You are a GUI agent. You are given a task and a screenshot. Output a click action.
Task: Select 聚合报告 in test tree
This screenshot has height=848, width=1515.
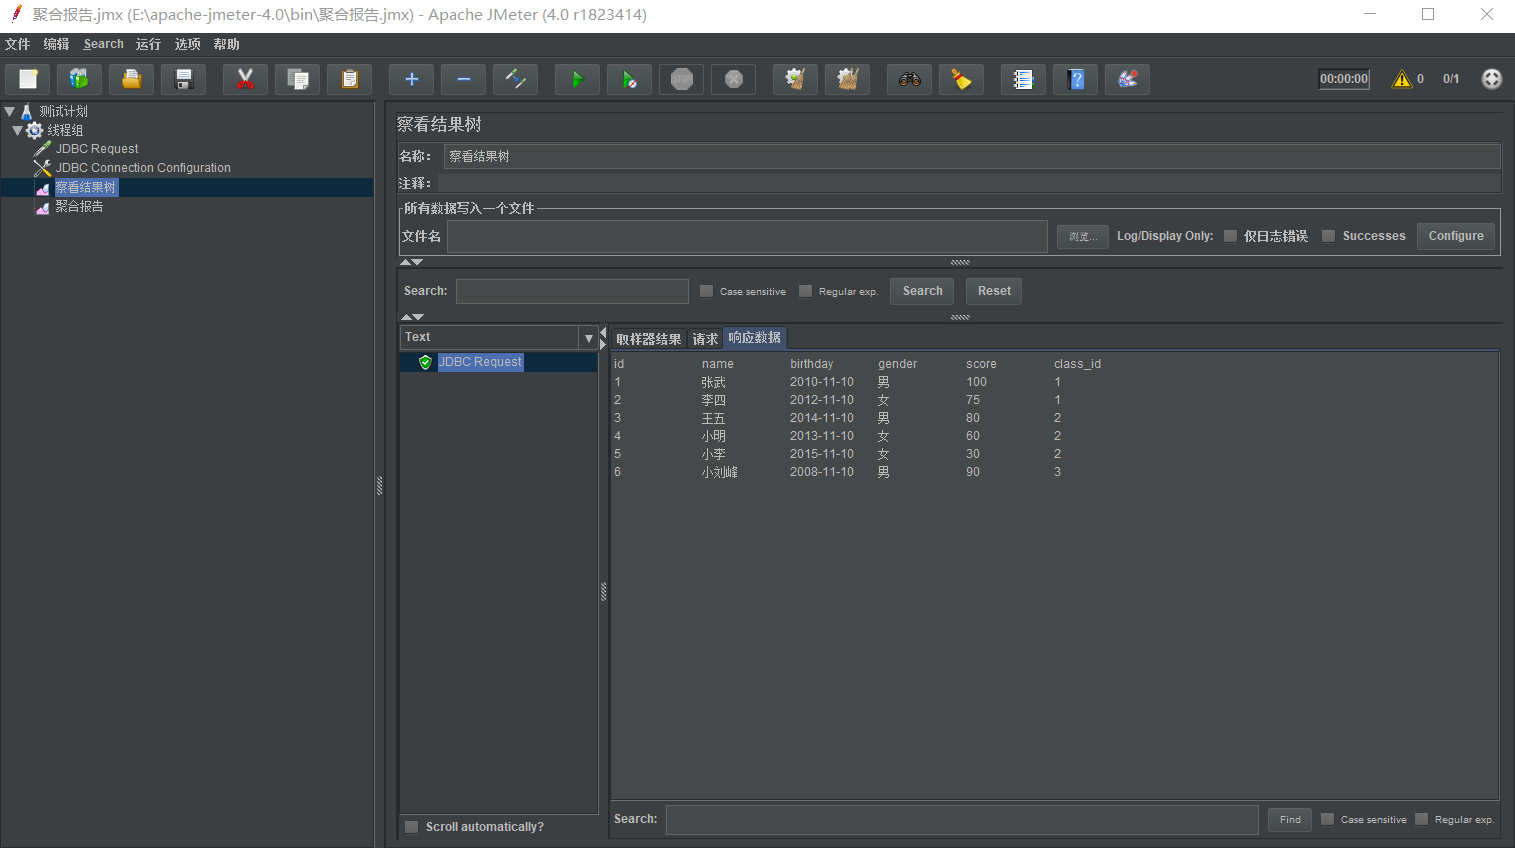pyautogui.click(x=79, y=206)
